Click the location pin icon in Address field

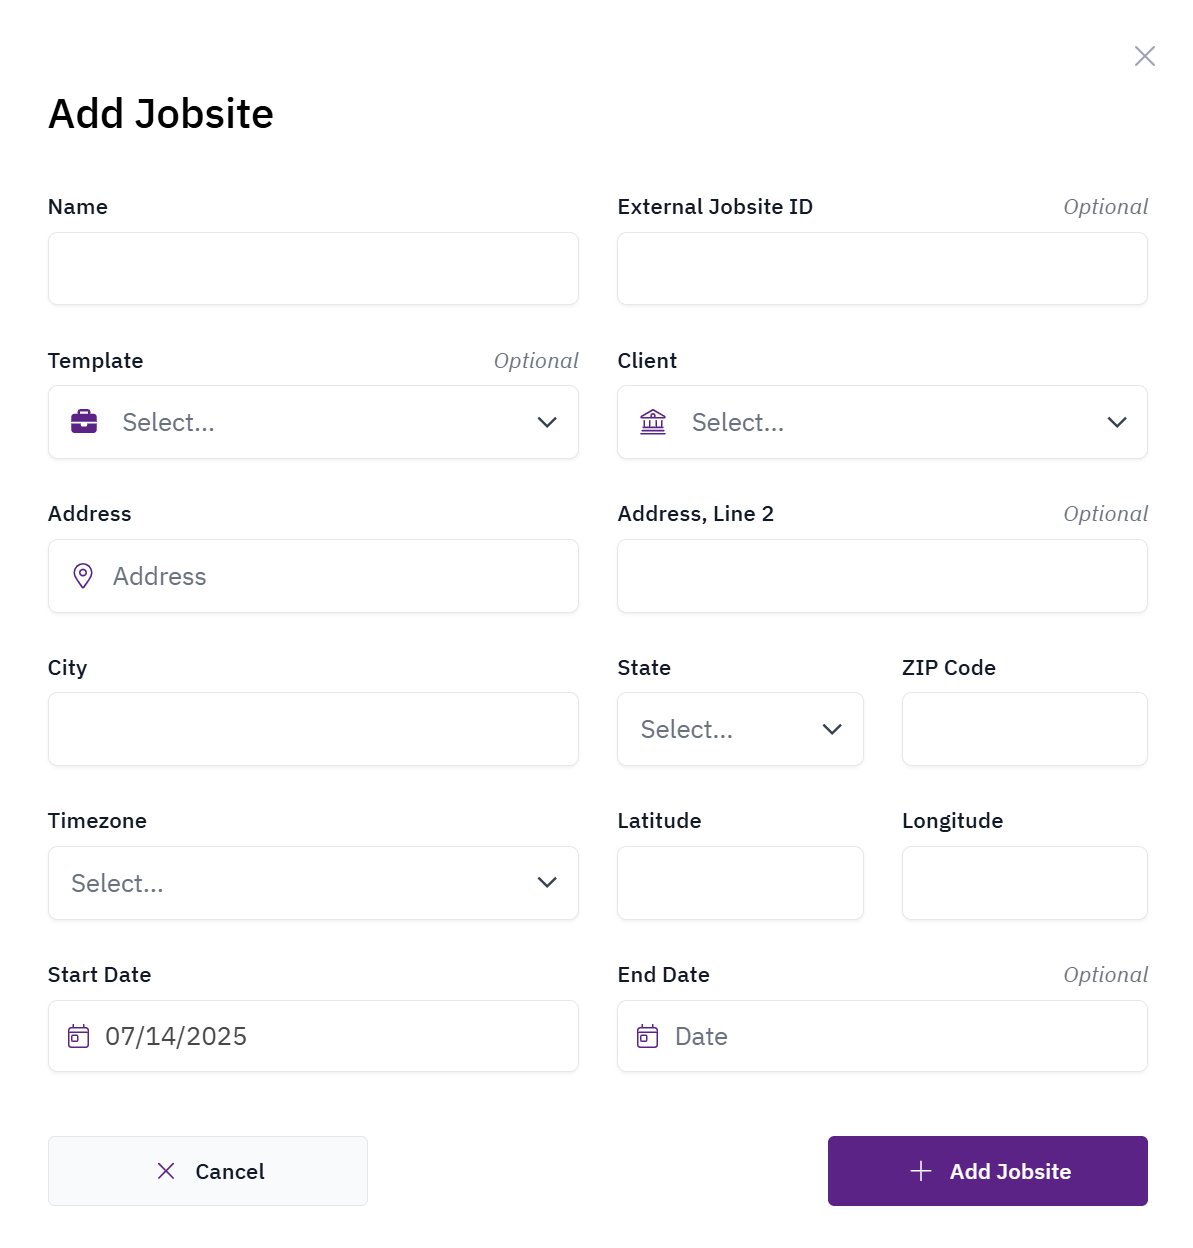click(83, 576)
